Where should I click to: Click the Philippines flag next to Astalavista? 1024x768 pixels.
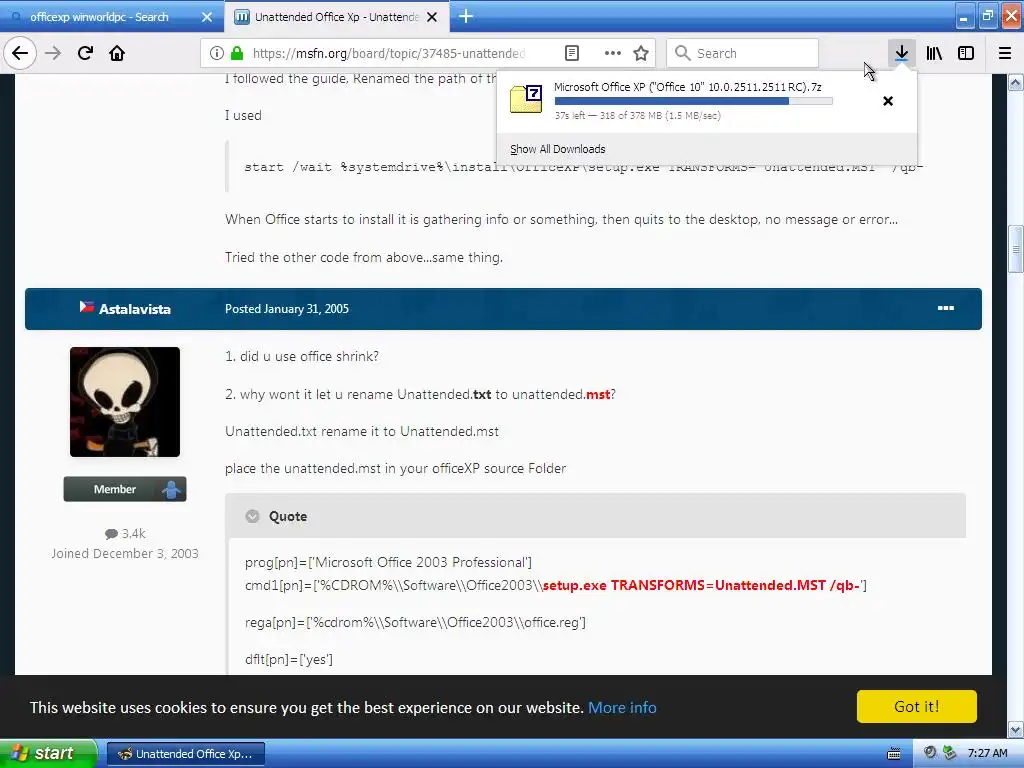point(86,307)
